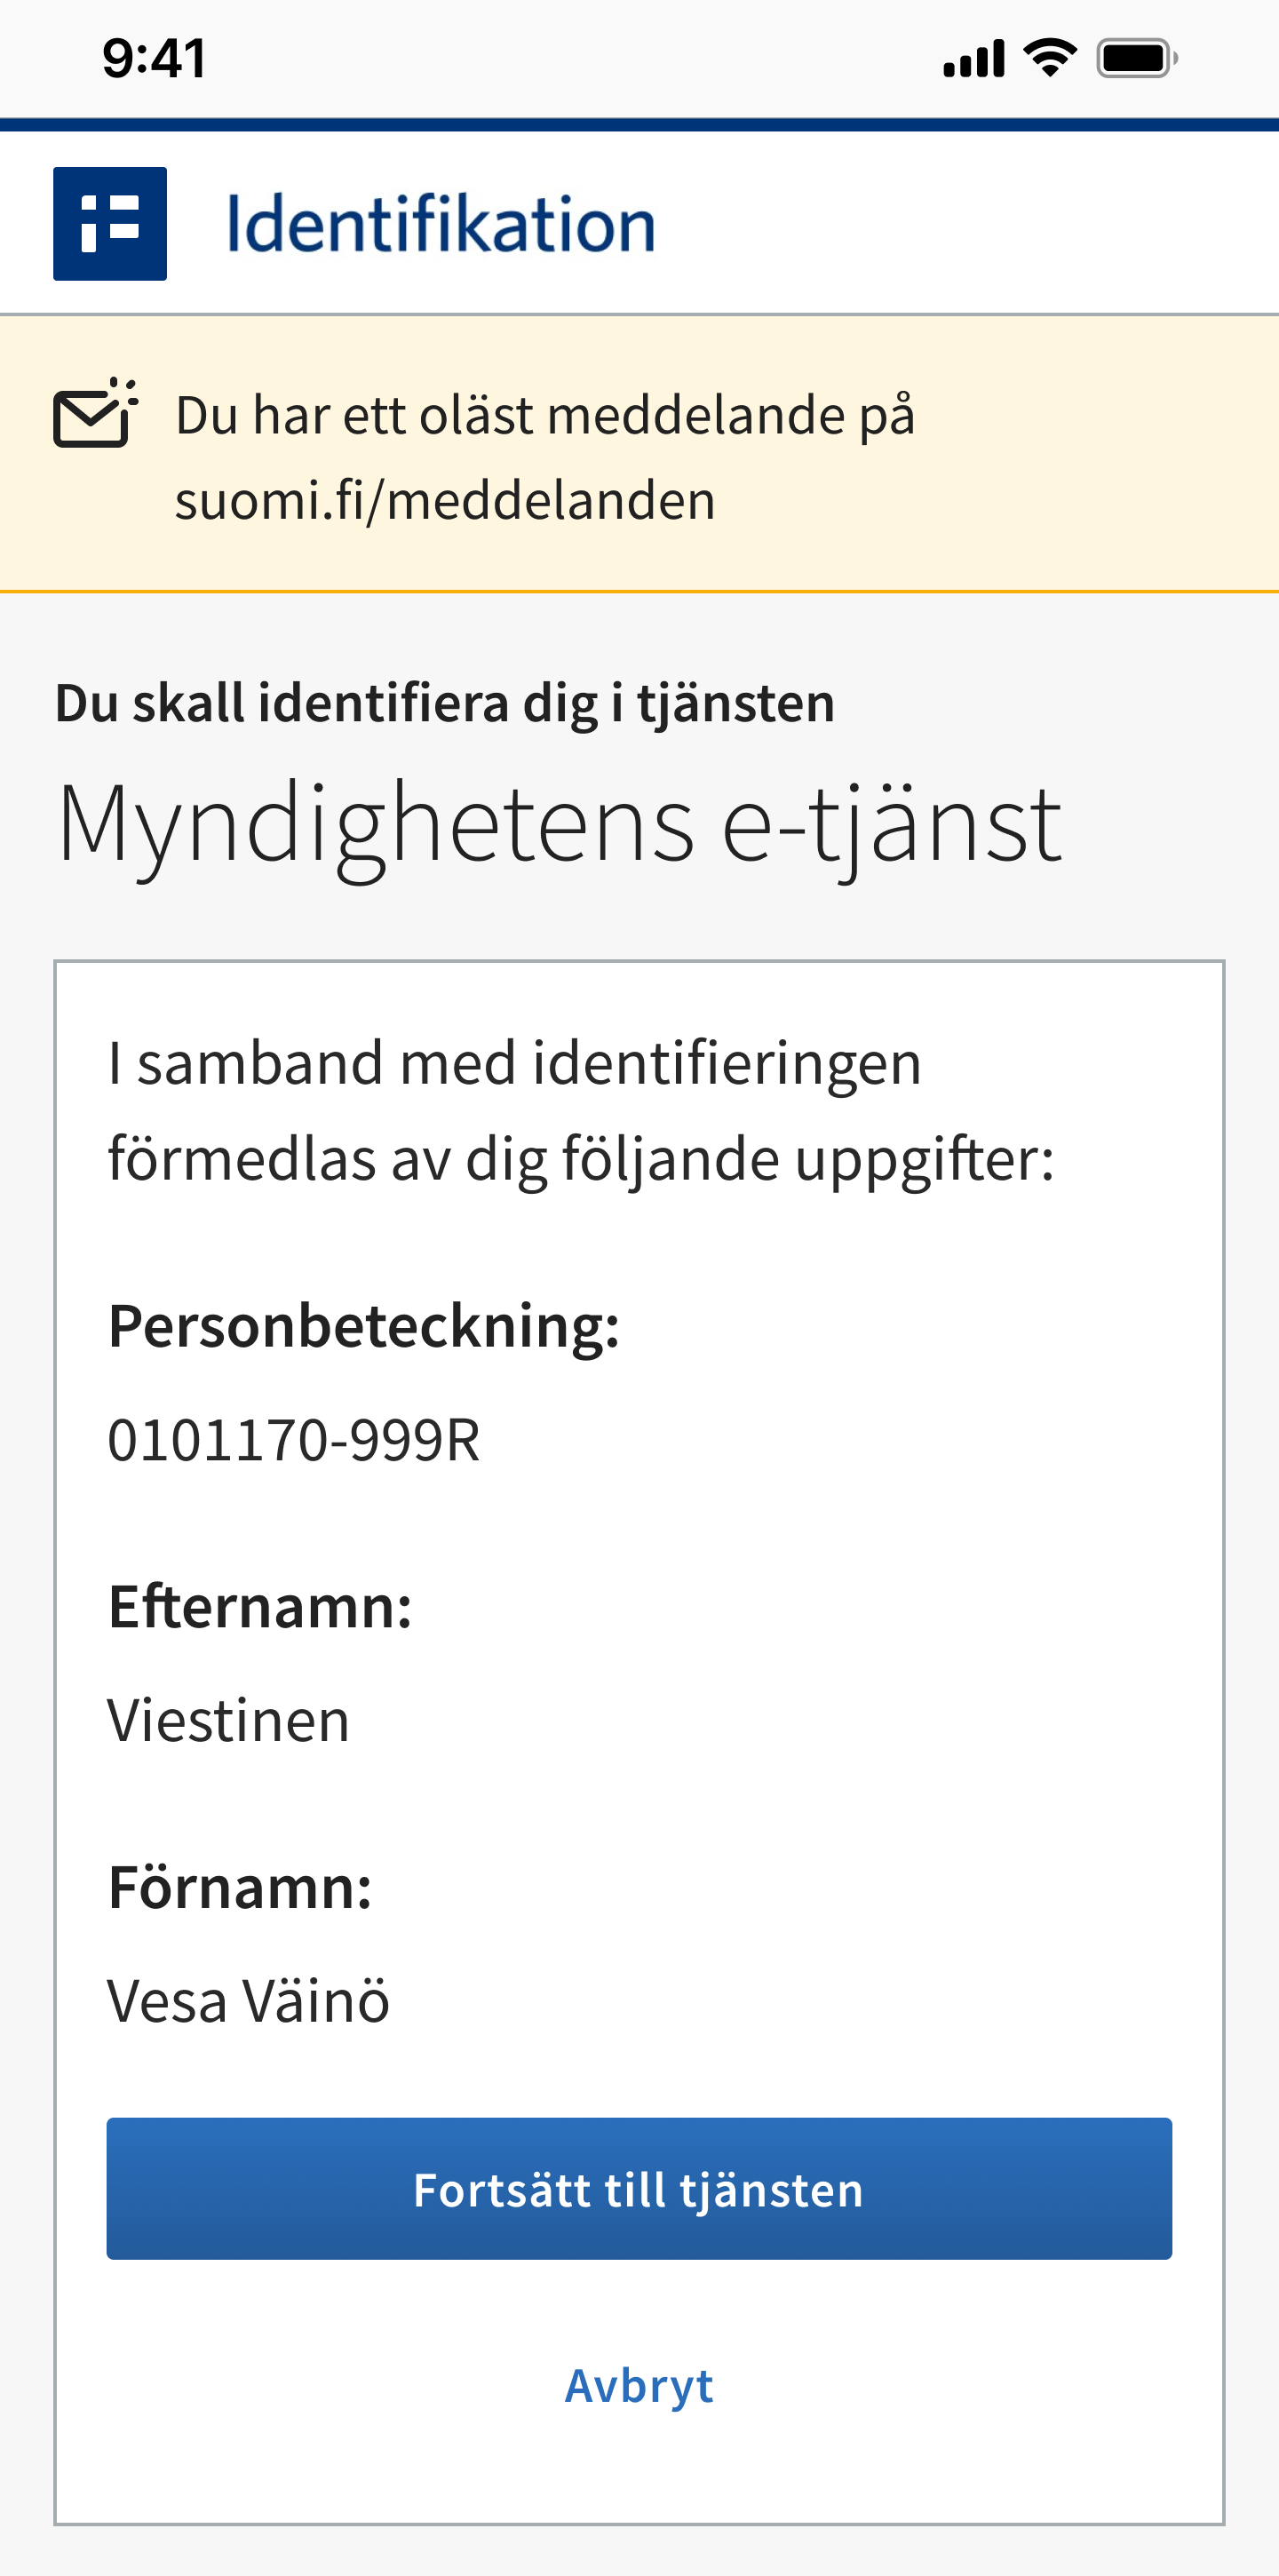
Task: Tap the Wi-Fi status icon
Action: [1050, 58]
